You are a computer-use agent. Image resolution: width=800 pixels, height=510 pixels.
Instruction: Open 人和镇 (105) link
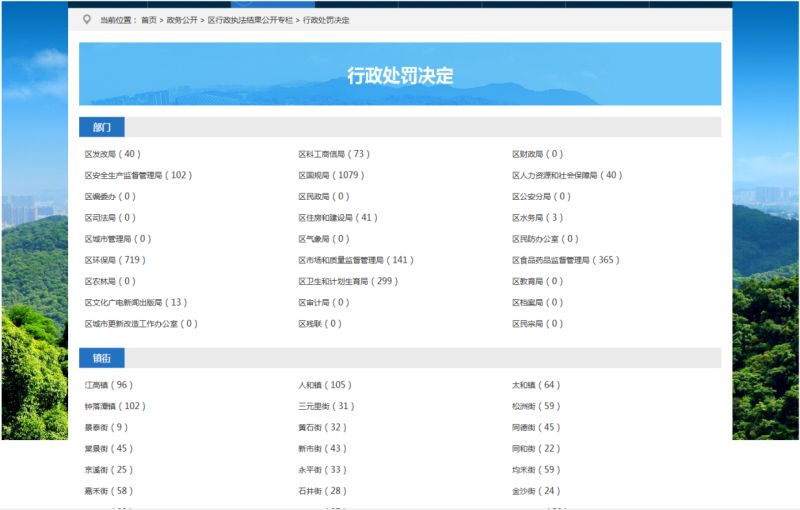point(325,385)
